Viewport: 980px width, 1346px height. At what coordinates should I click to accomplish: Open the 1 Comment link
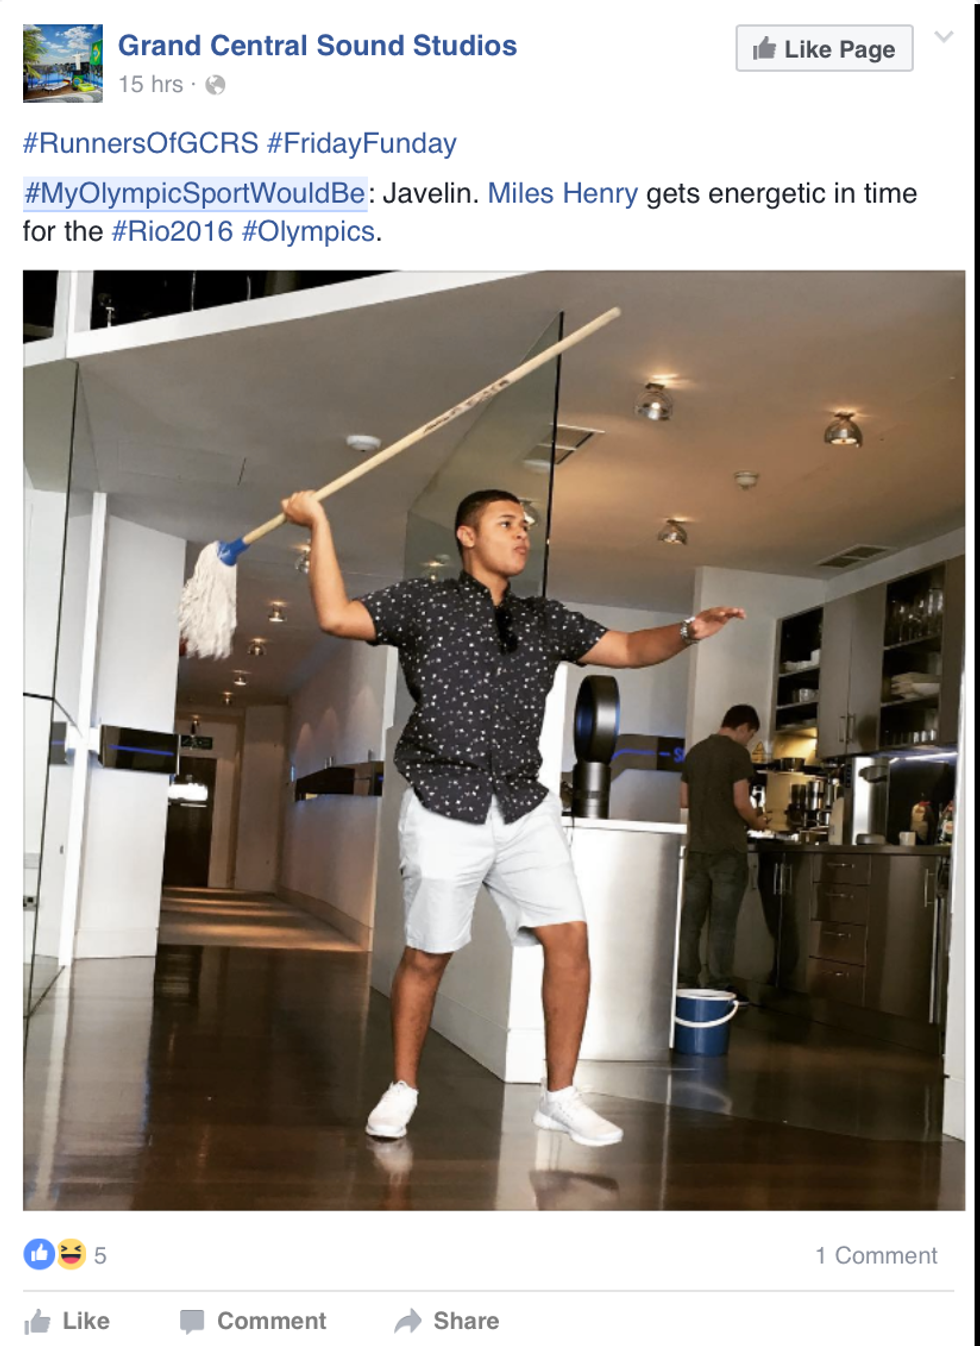pos(876,1256)
